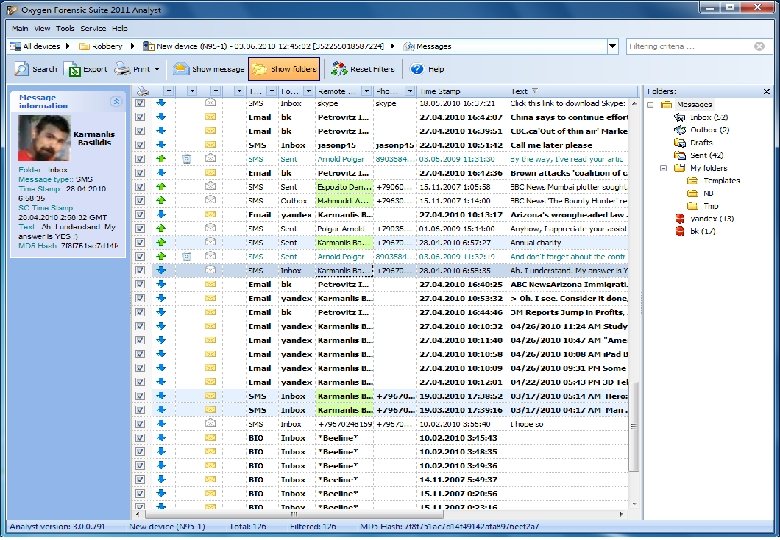Collapse the Messages root folder
The height and width of the screenshot is (540, 780).
click(x=650, y=104)
